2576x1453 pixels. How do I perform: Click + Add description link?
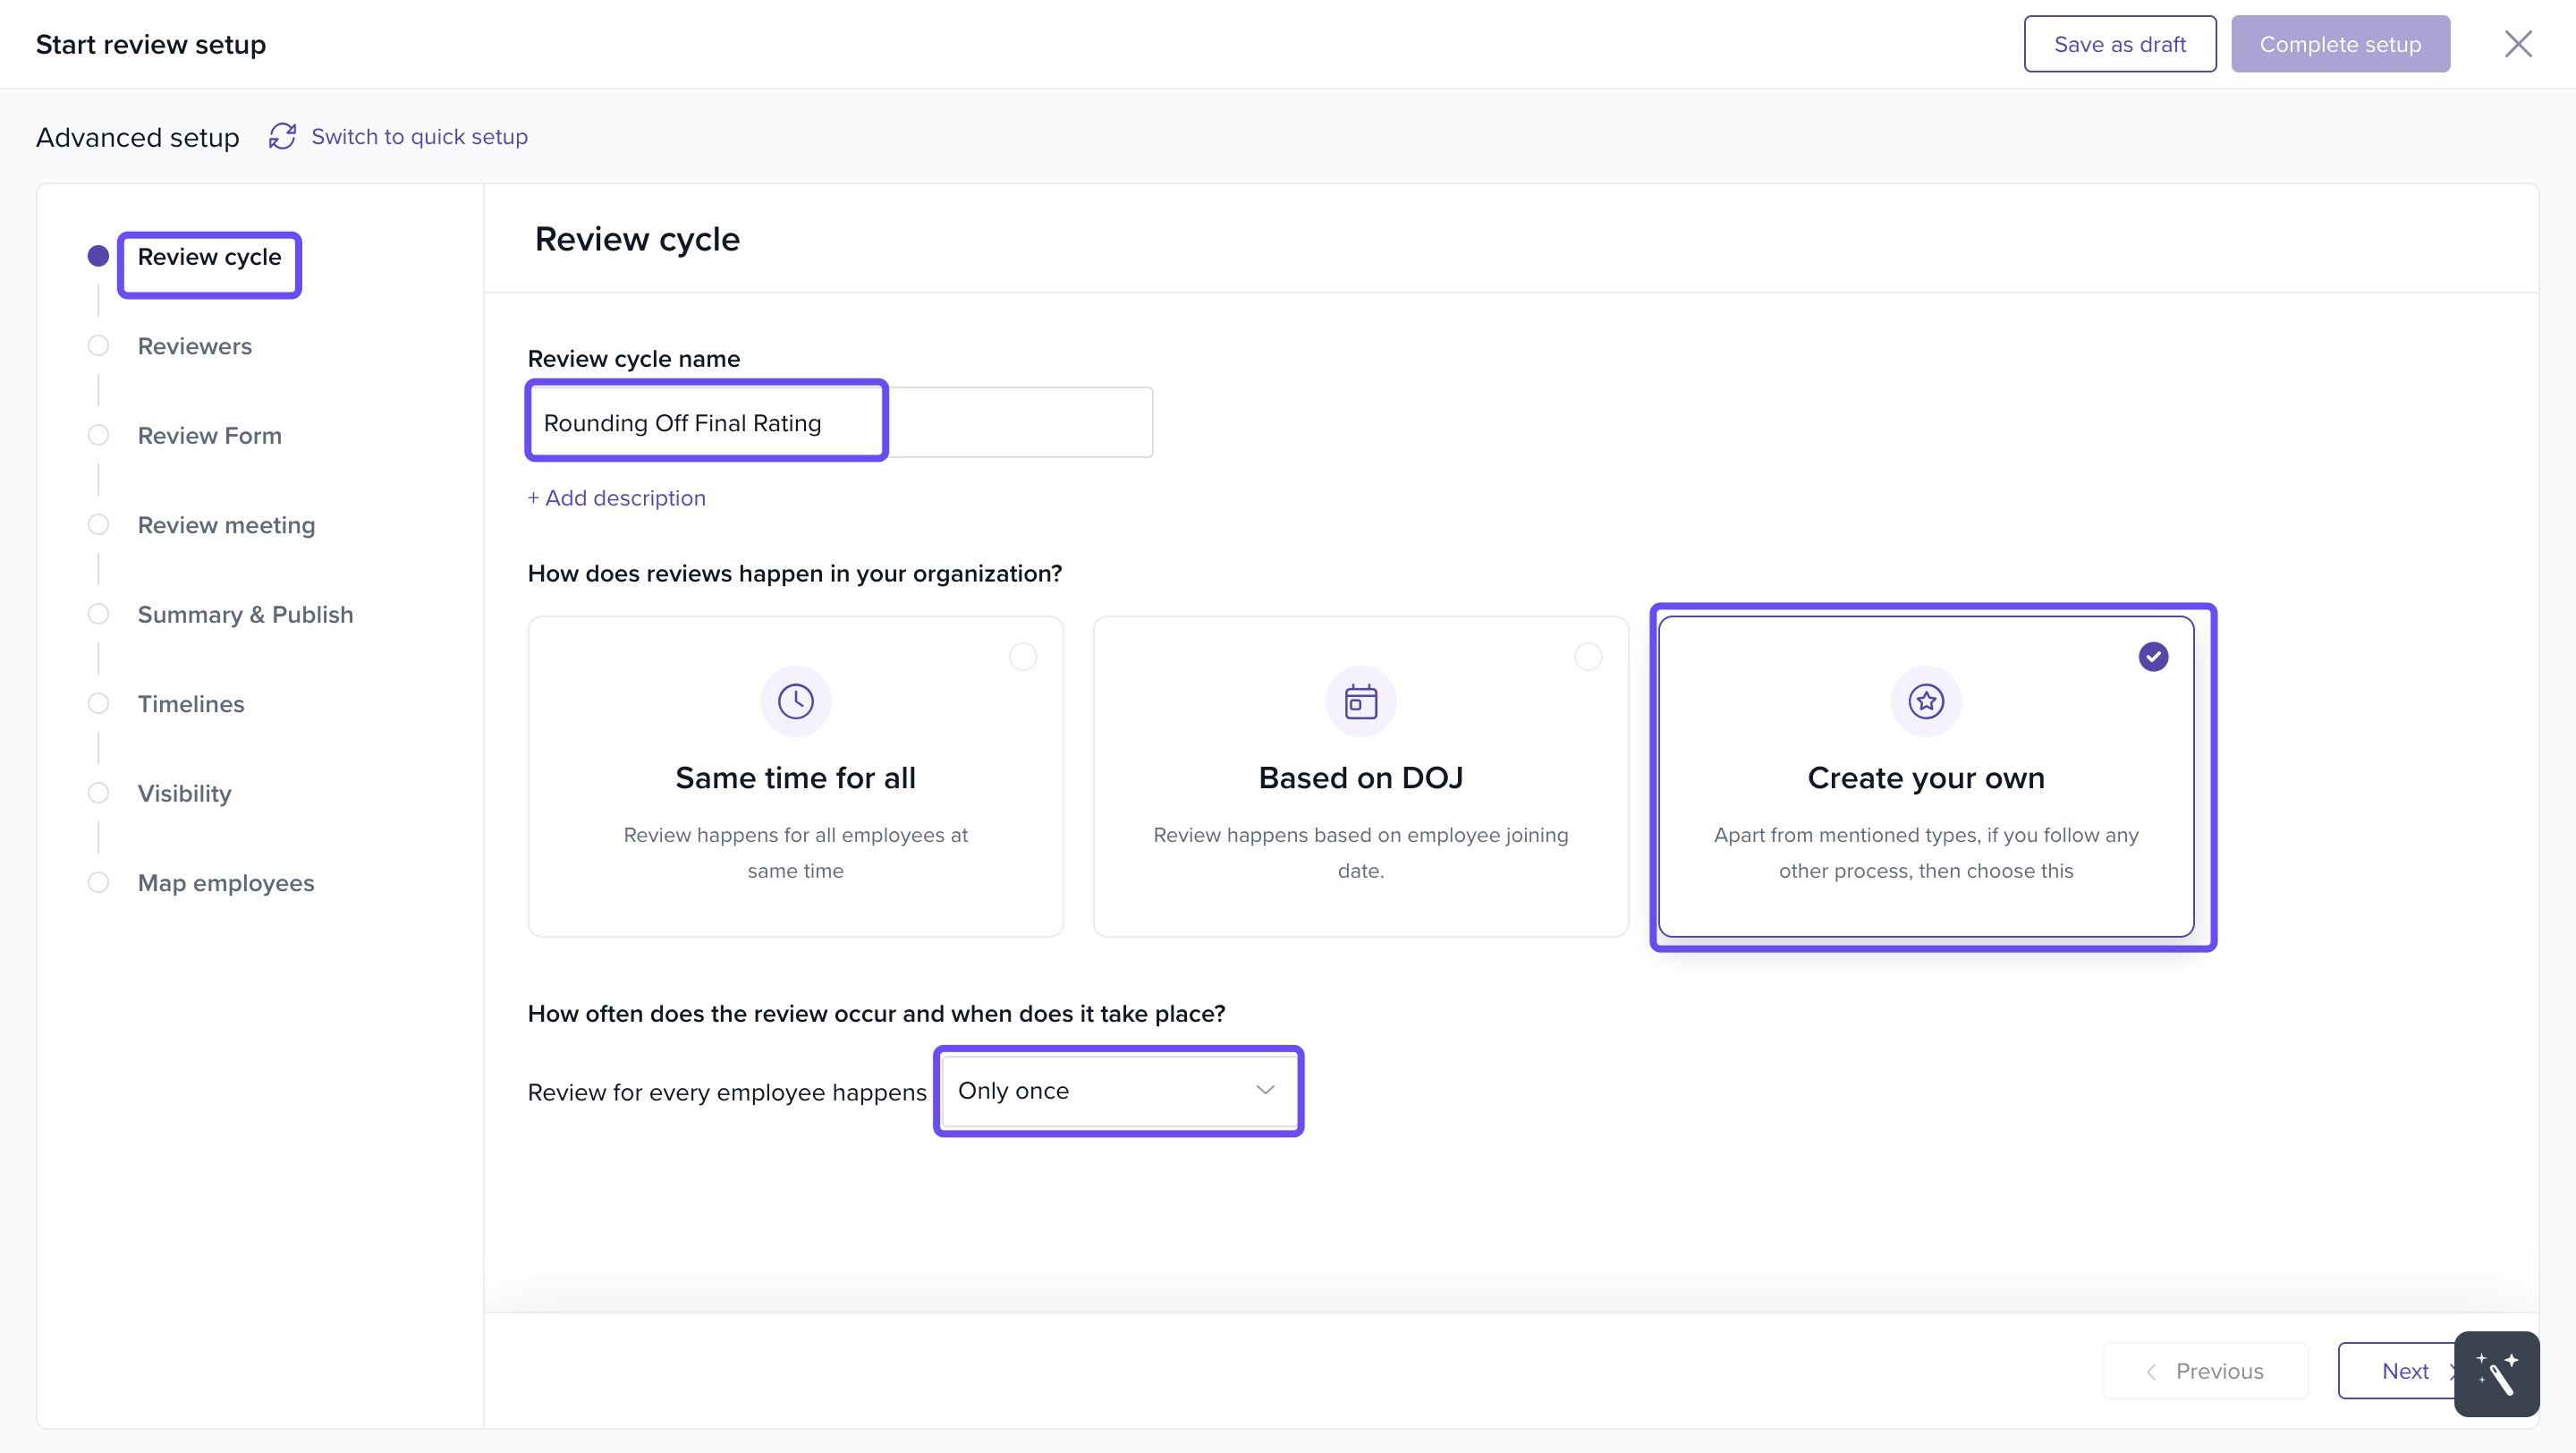pos(616,498)
